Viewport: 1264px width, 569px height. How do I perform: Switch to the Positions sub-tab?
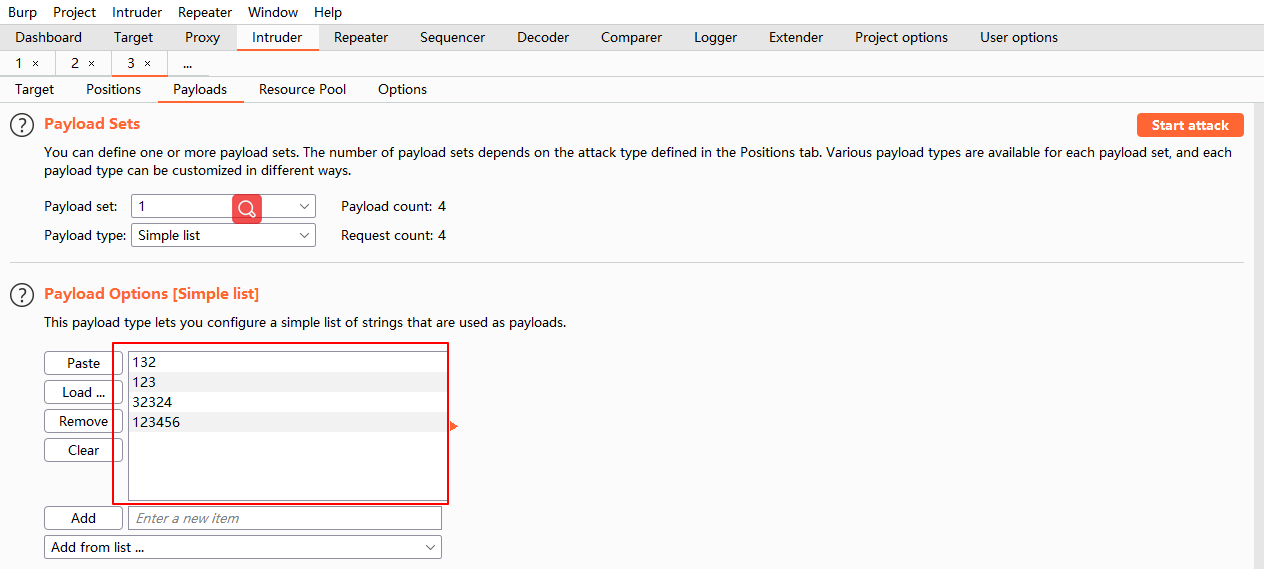(114, 89)
